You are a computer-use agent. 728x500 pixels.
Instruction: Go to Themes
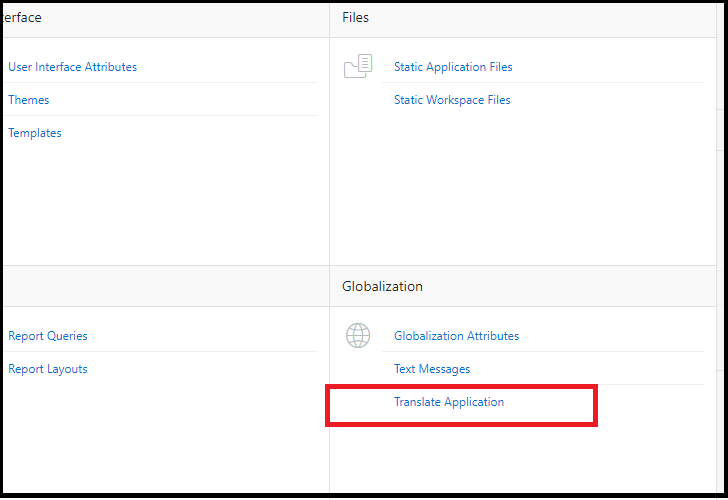pos(29,100)
